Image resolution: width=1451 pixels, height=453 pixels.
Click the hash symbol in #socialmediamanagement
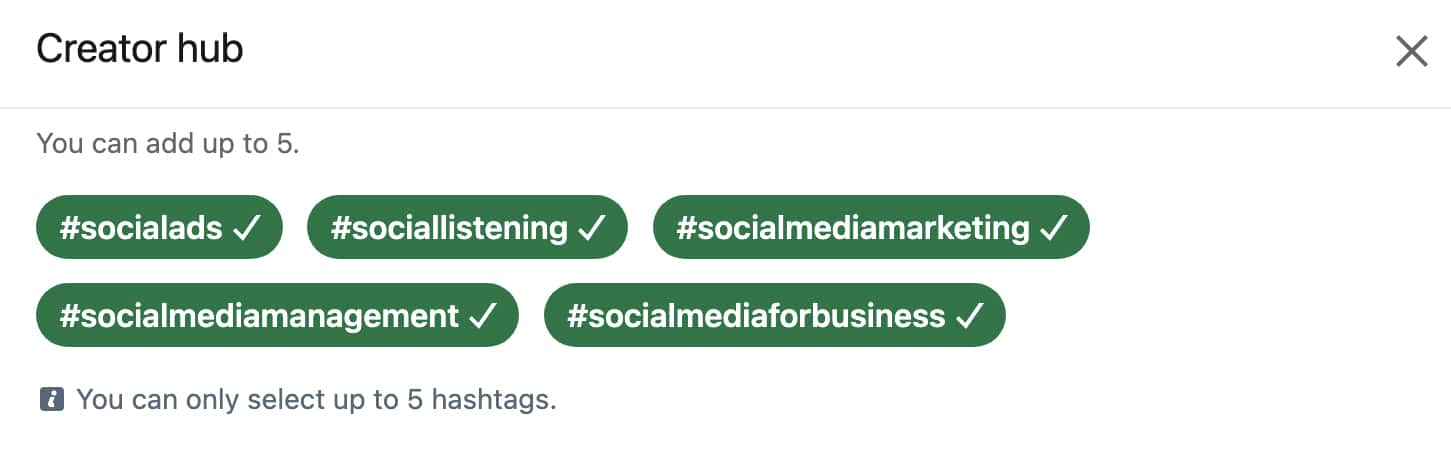point(69,317)
